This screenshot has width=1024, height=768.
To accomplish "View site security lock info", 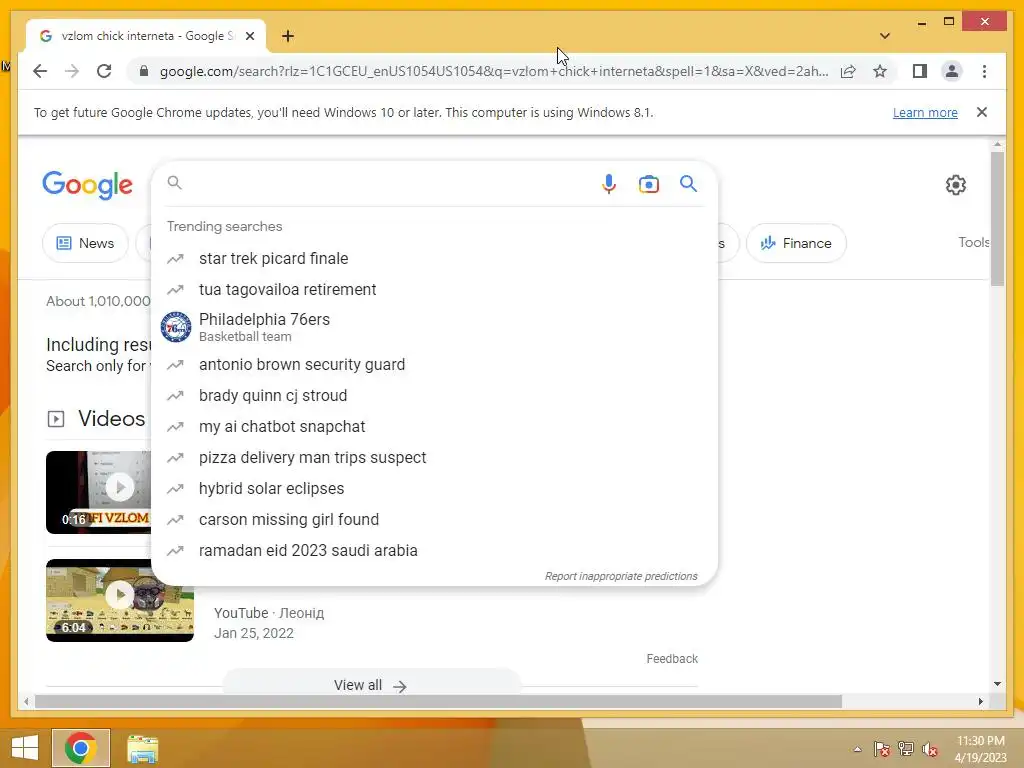I will click(144, 71).
